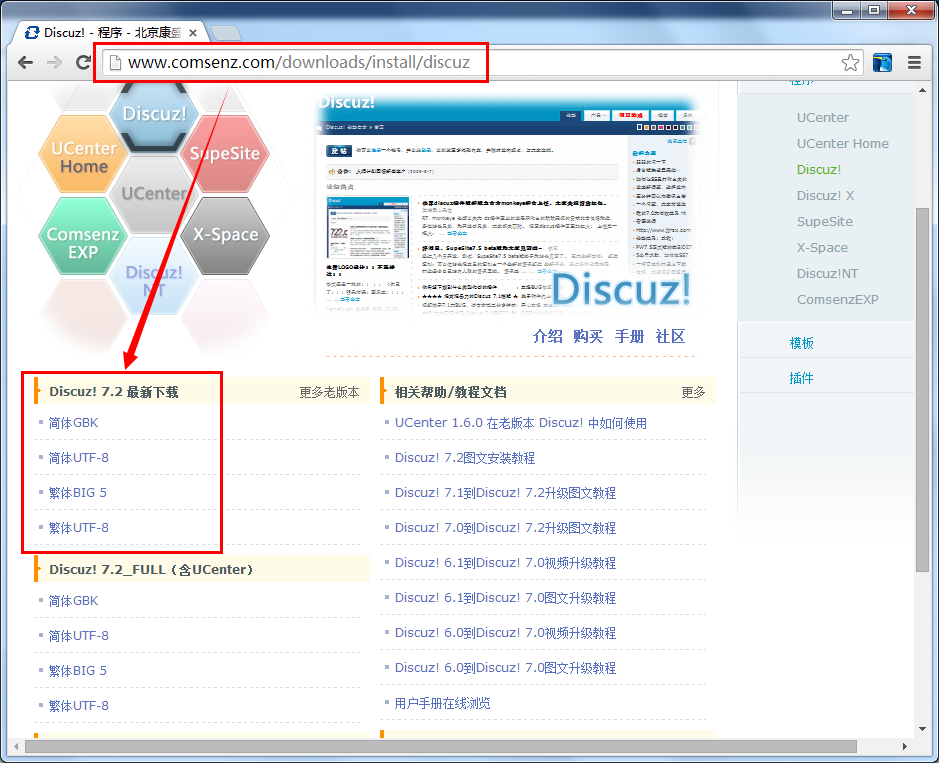This screenshot has width=939, height=763.
Task: Open the Discuz! forum screenshot preview
Action: point(507,202)
